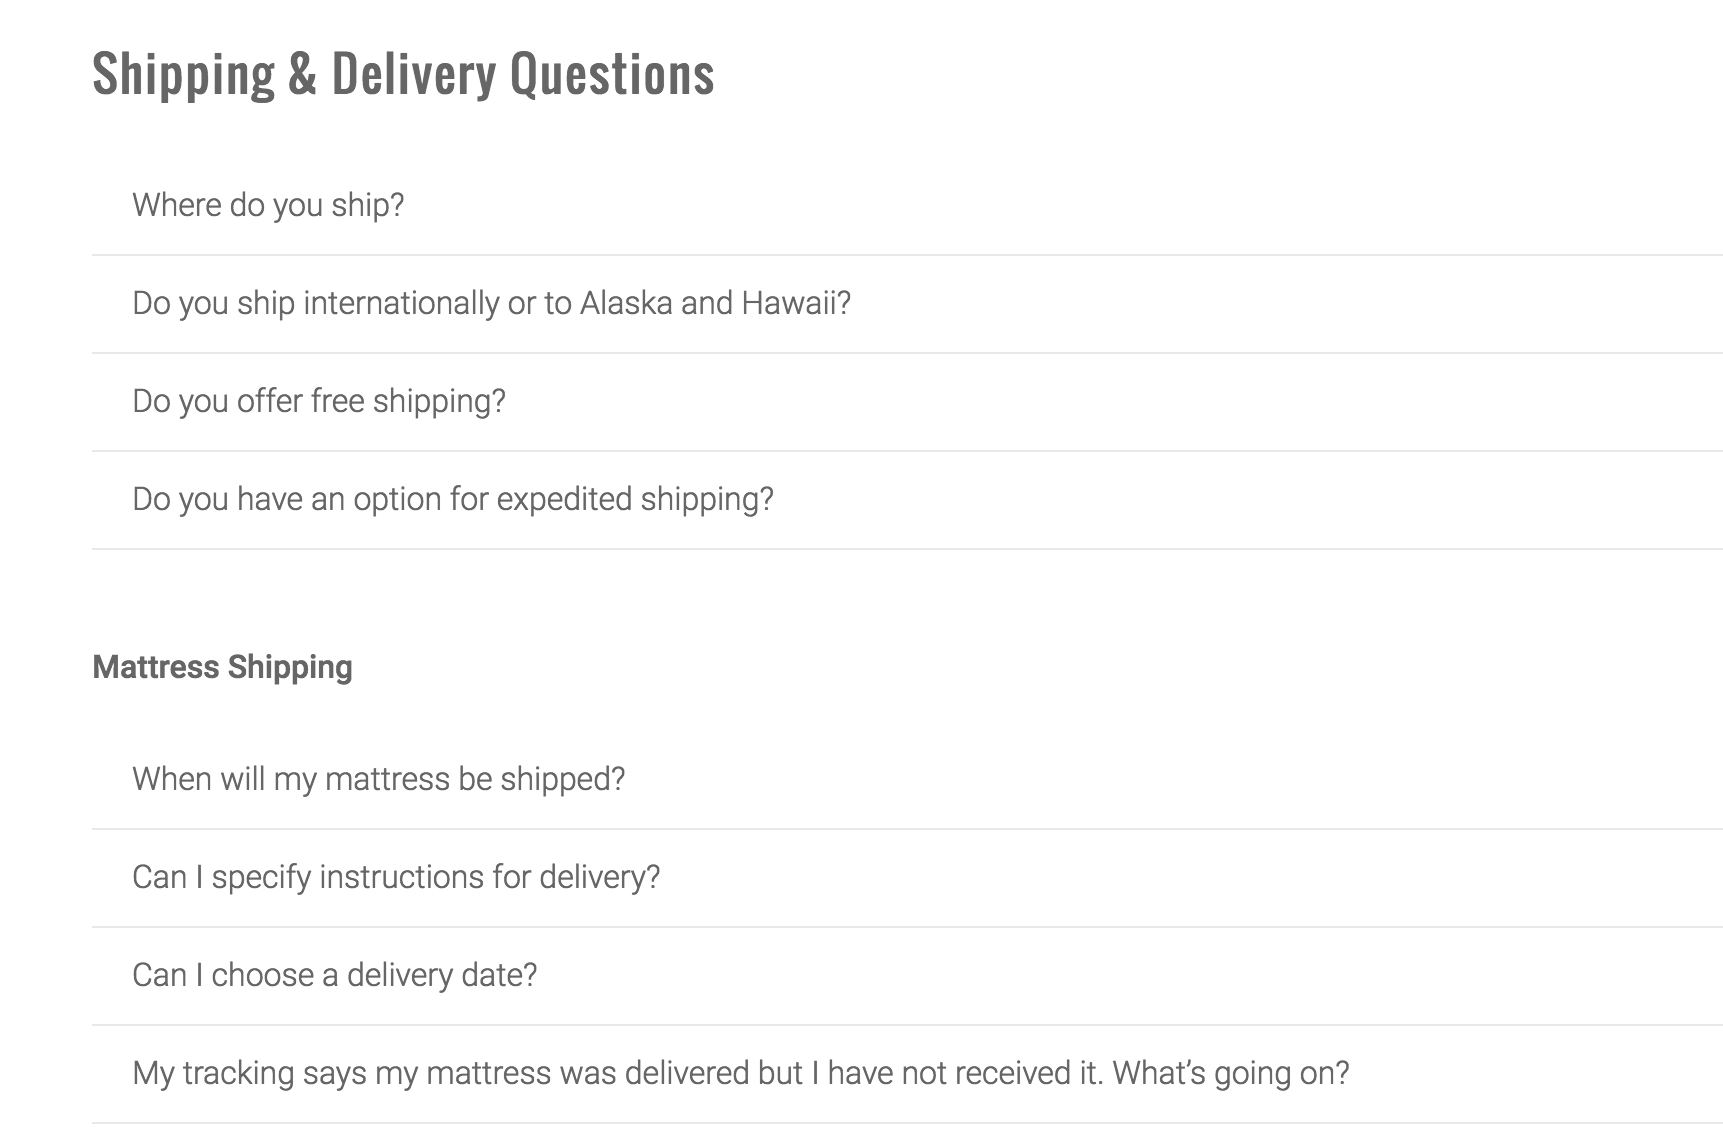This screenshot has height=1140, width=1723.
Task: Click the 'Shipping & Delivery Questions' heading
Action: 403,74
